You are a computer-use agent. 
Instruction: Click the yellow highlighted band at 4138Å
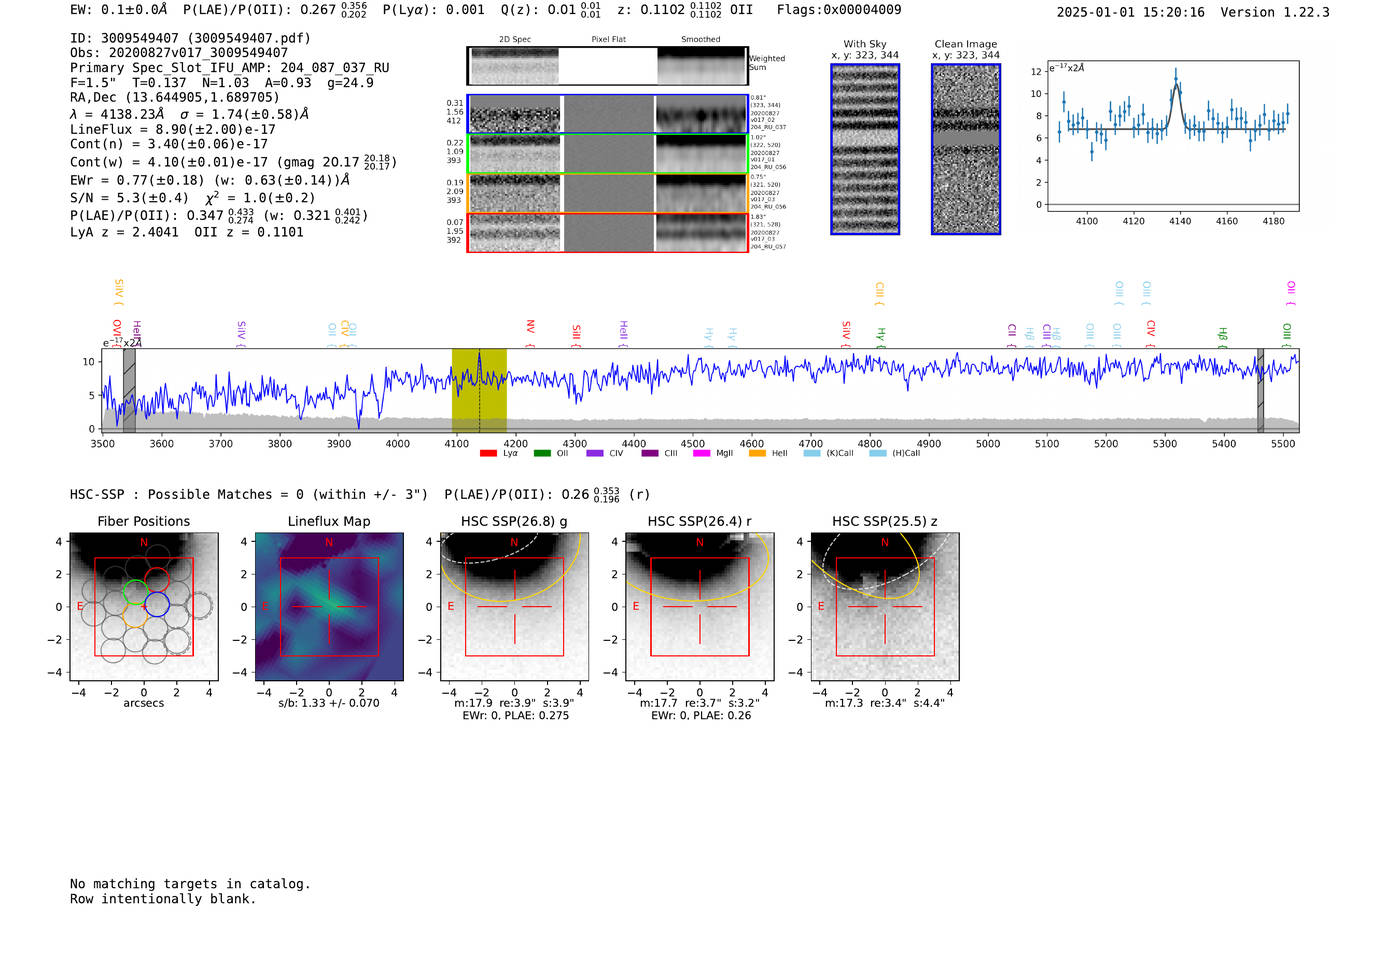[x=479, y=390]
